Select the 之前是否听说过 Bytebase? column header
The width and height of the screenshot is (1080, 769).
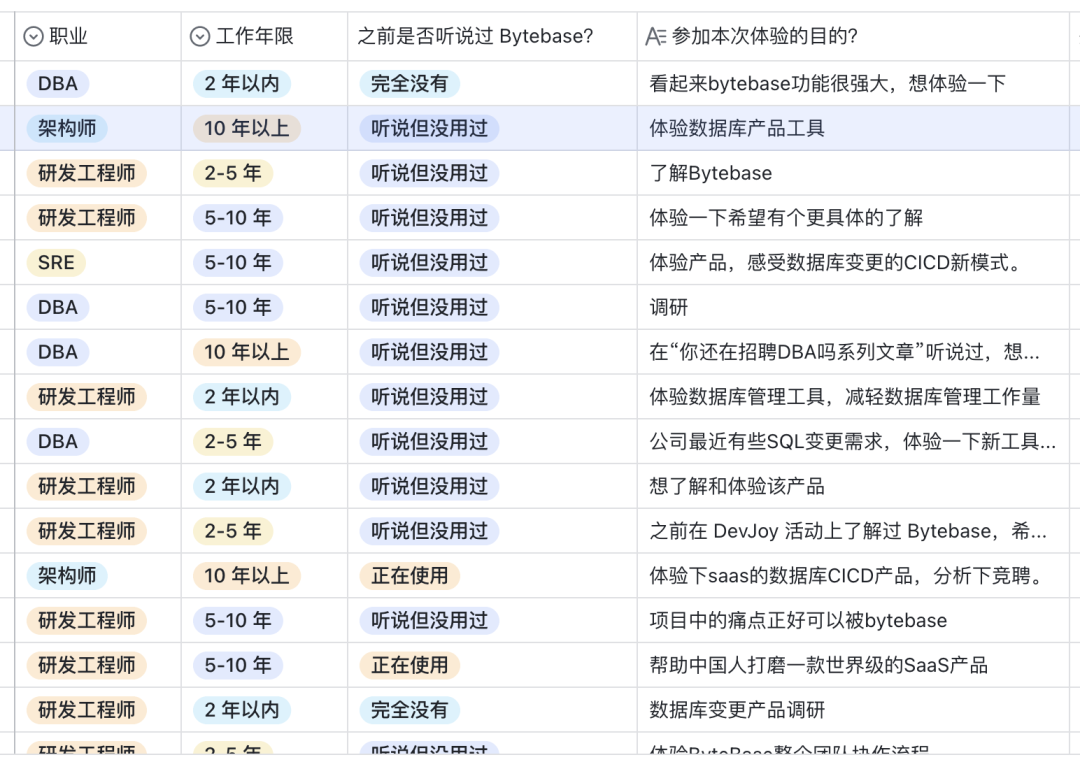click(x=492, y=36)
